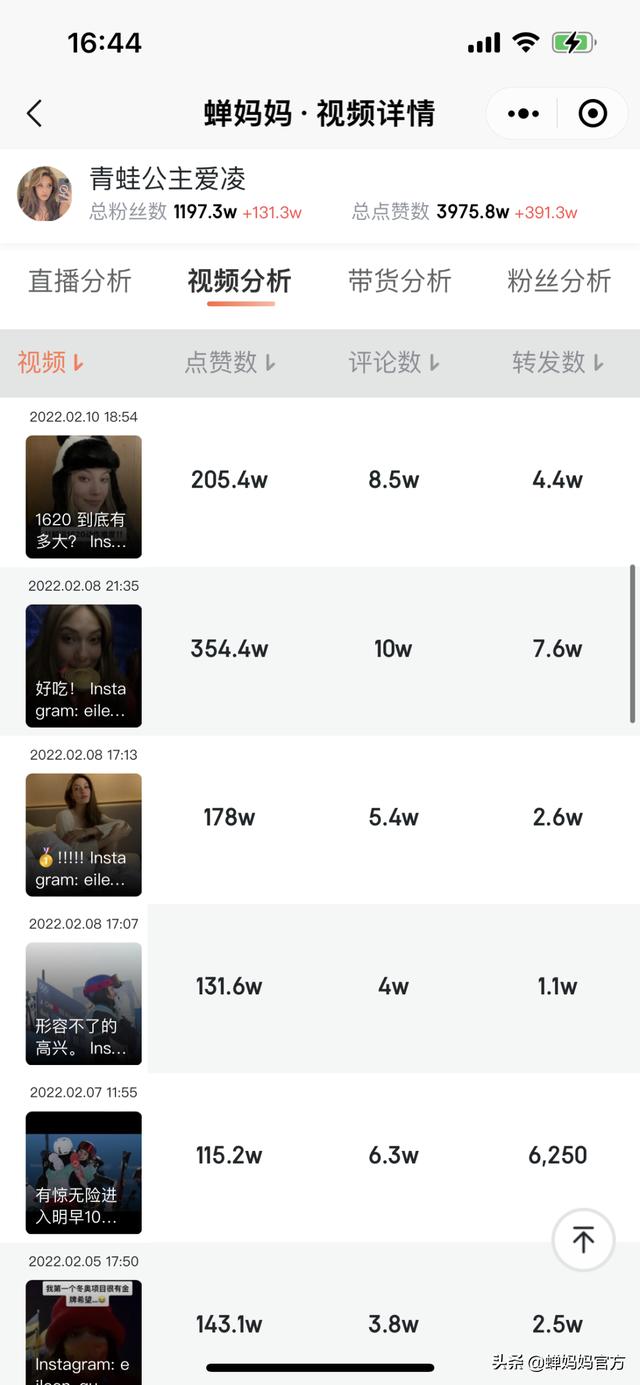Tap the battery status icon
This screenshot has width=640, height=1385.
pos(574,43)
